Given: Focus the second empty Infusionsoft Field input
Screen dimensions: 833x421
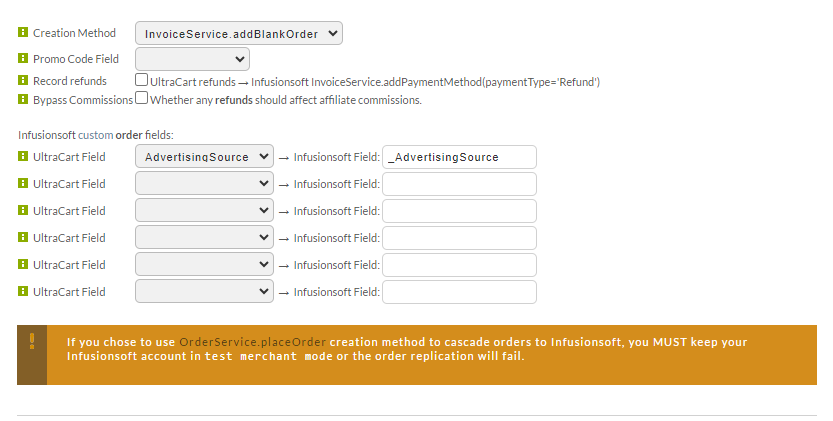Looking at the screenshot, I should coord(460,184).
